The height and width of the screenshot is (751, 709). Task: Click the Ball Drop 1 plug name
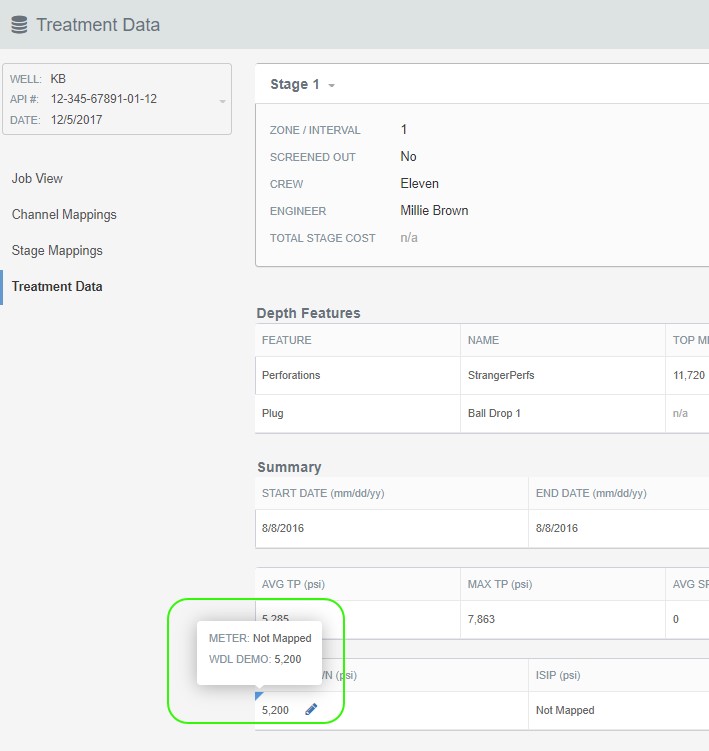tap(494, 413)
